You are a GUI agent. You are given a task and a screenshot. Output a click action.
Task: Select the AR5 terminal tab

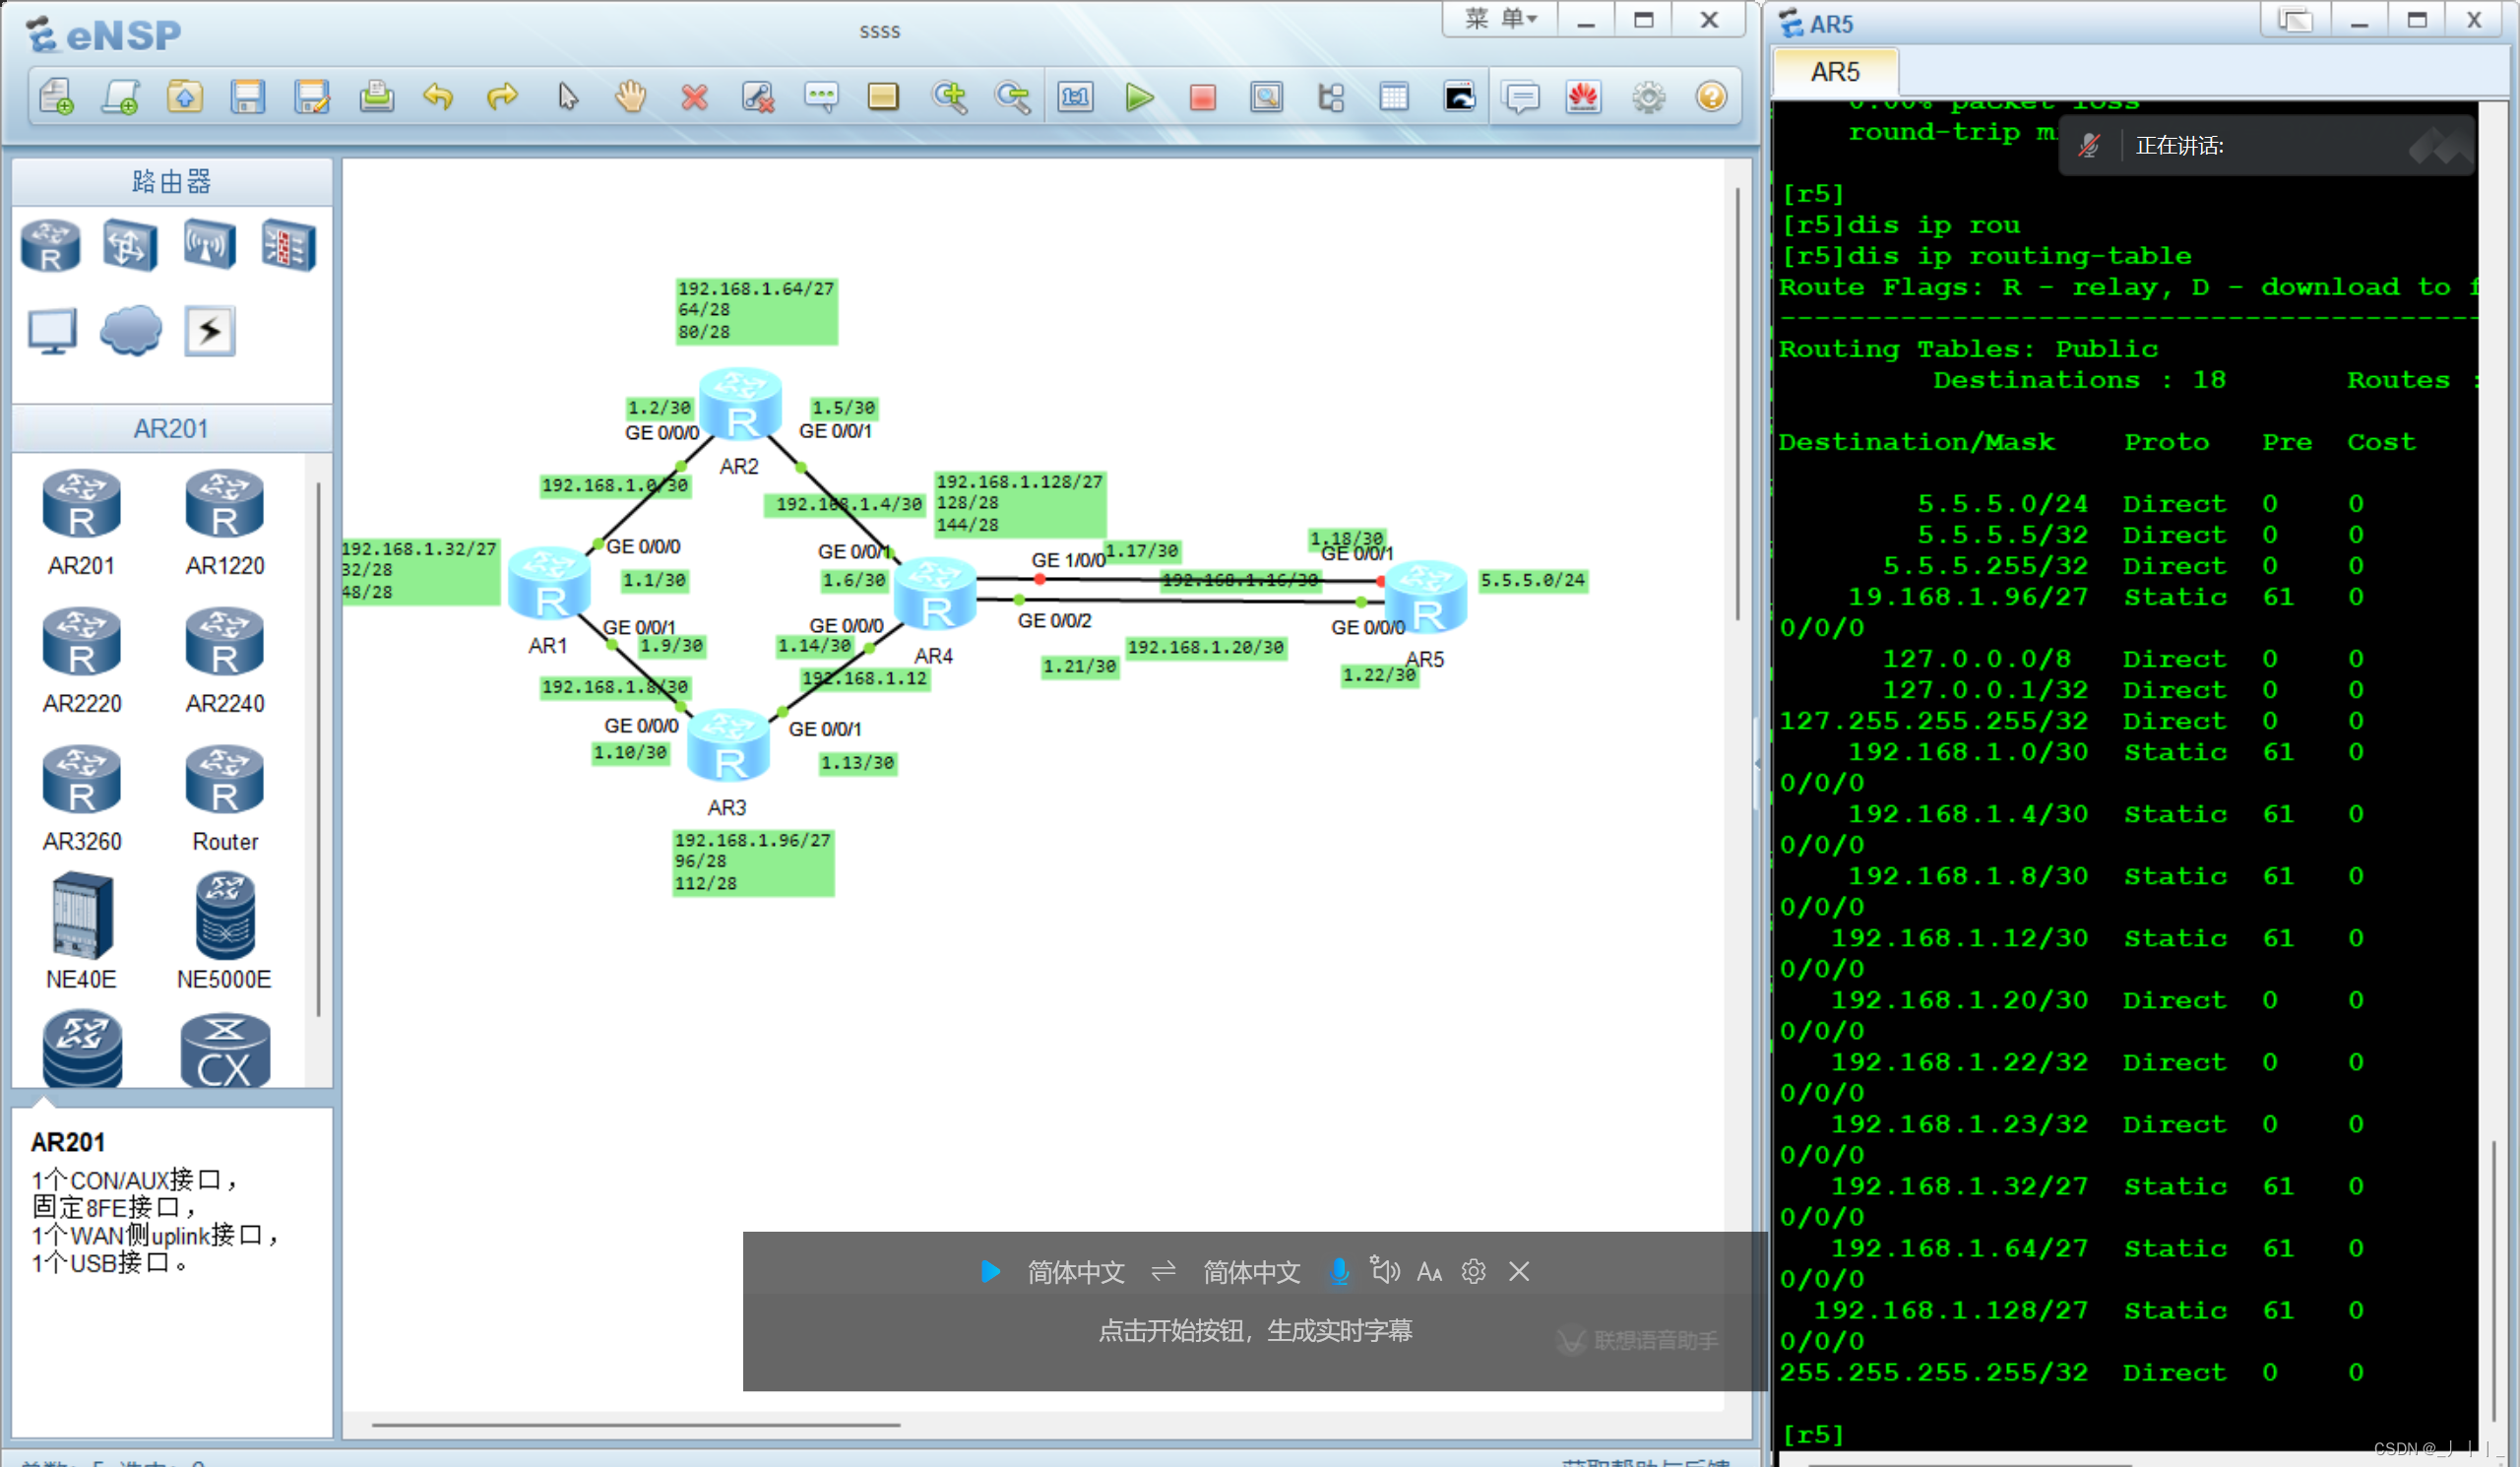point(1835,72)
